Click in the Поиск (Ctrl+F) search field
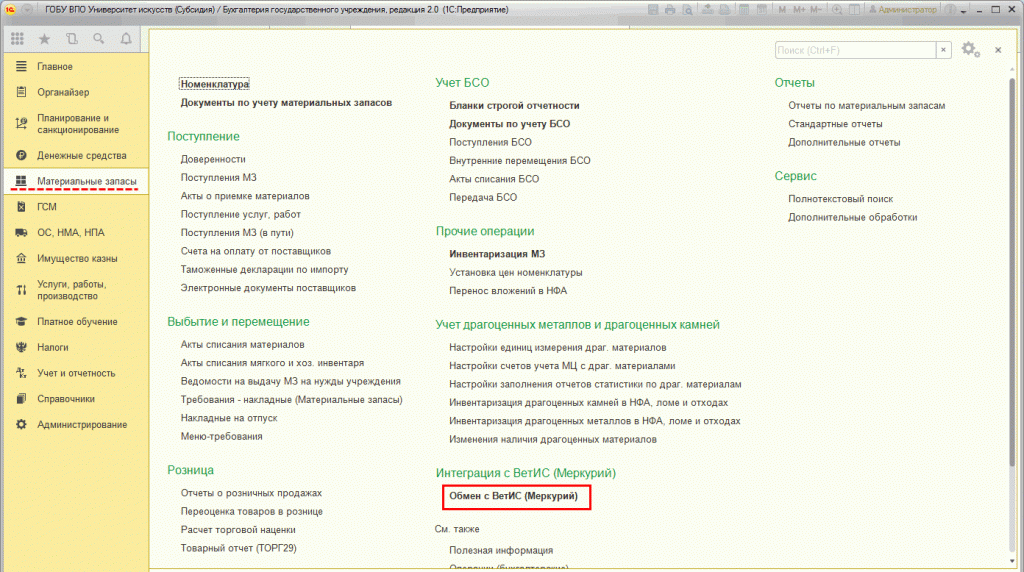The height and width of the screenshot is (572, 1024). 854,49
